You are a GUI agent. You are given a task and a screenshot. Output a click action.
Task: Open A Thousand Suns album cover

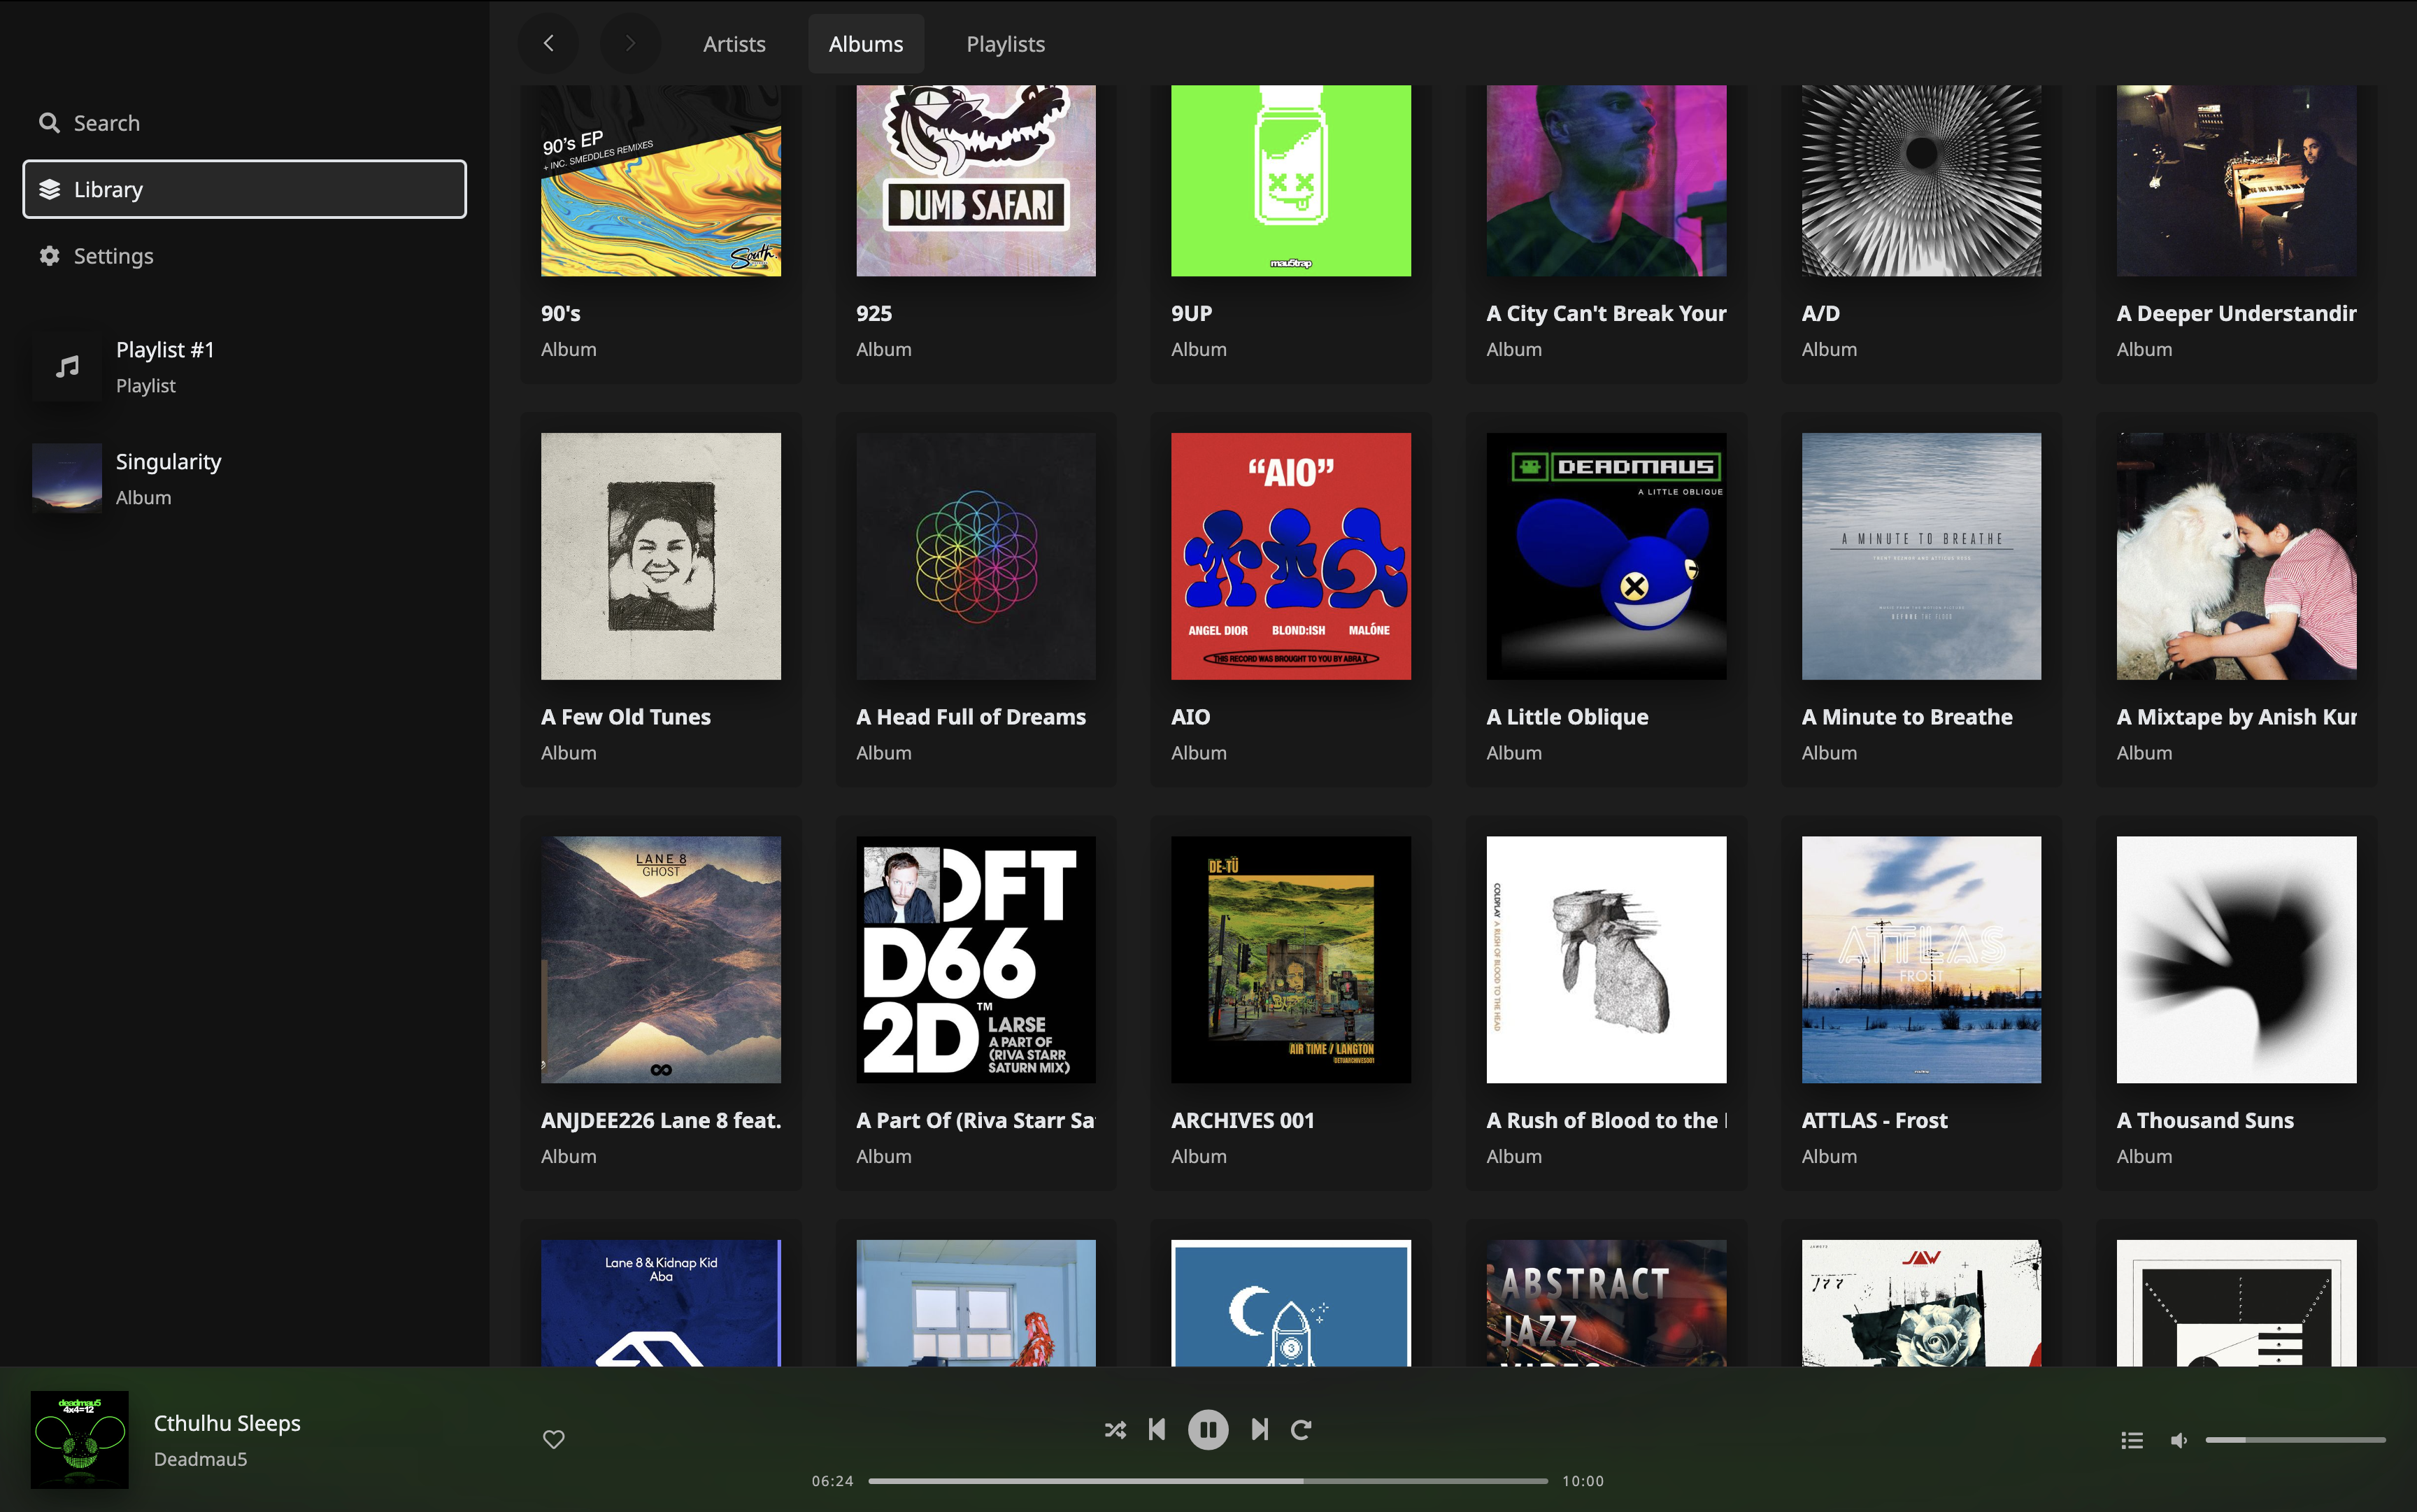point(2236,960)
